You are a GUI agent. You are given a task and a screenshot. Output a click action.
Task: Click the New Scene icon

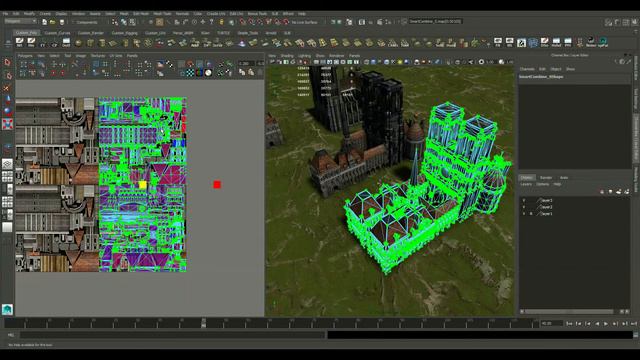(44, 22)
